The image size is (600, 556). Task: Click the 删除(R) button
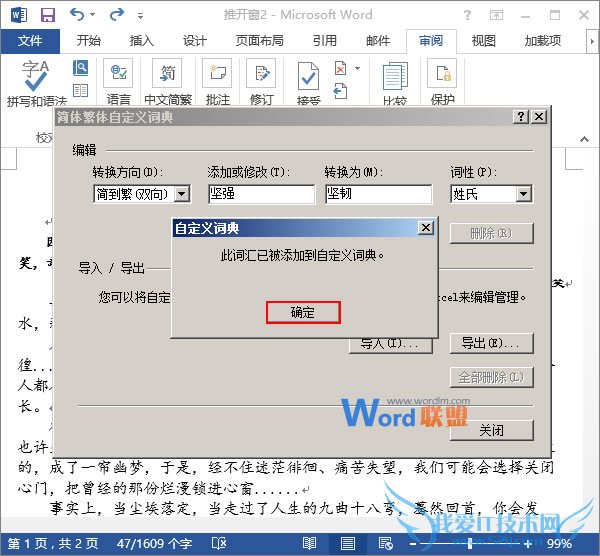point(491,233)
